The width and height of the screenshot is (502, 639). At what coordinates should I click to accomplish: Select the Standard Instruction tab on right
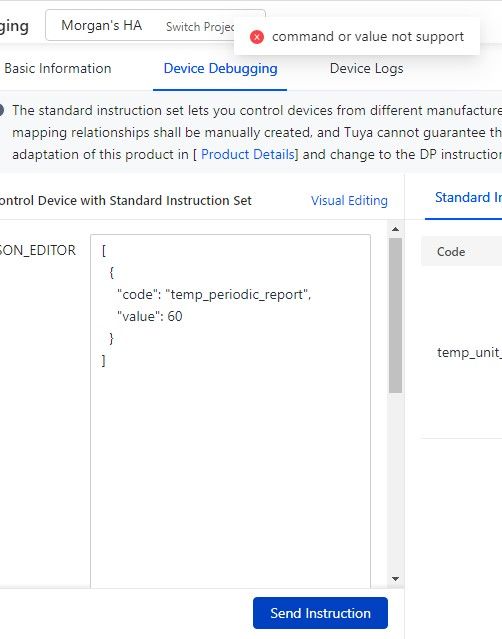coord(468,198)
